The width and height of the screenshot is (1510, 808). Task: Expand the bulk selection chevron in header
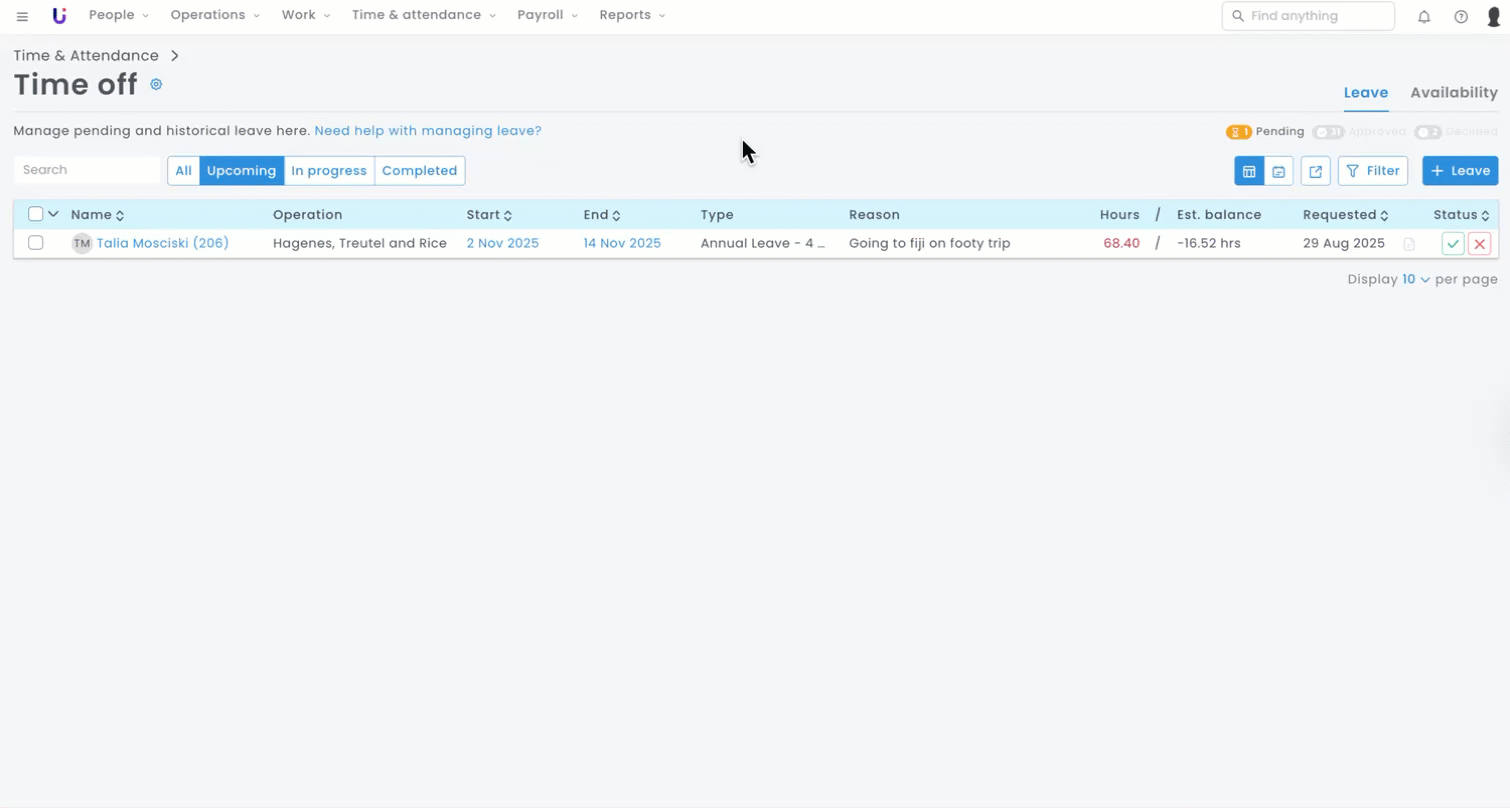tap(54, 214)
